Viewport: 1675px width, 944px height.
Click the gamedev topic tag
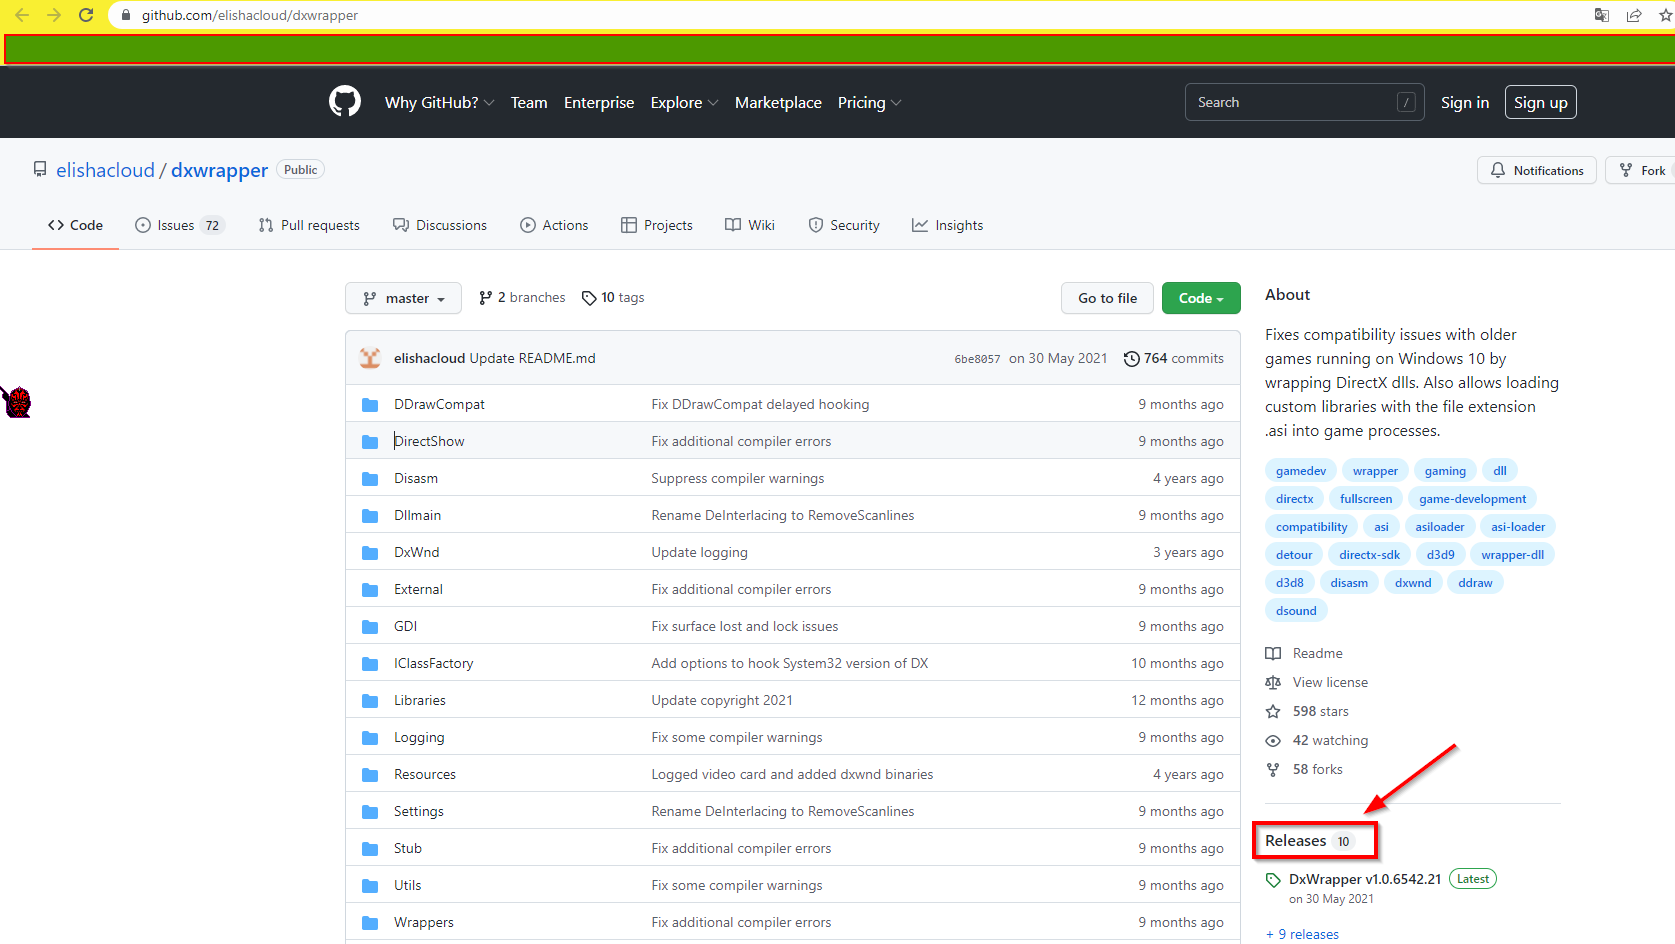[x=1301, y=471]
